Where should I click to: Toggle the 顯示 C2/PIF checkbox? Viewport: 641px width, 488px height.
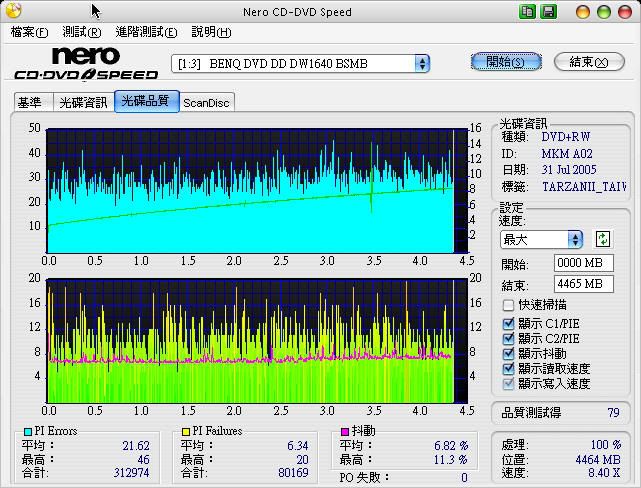[x=508, y=338]
